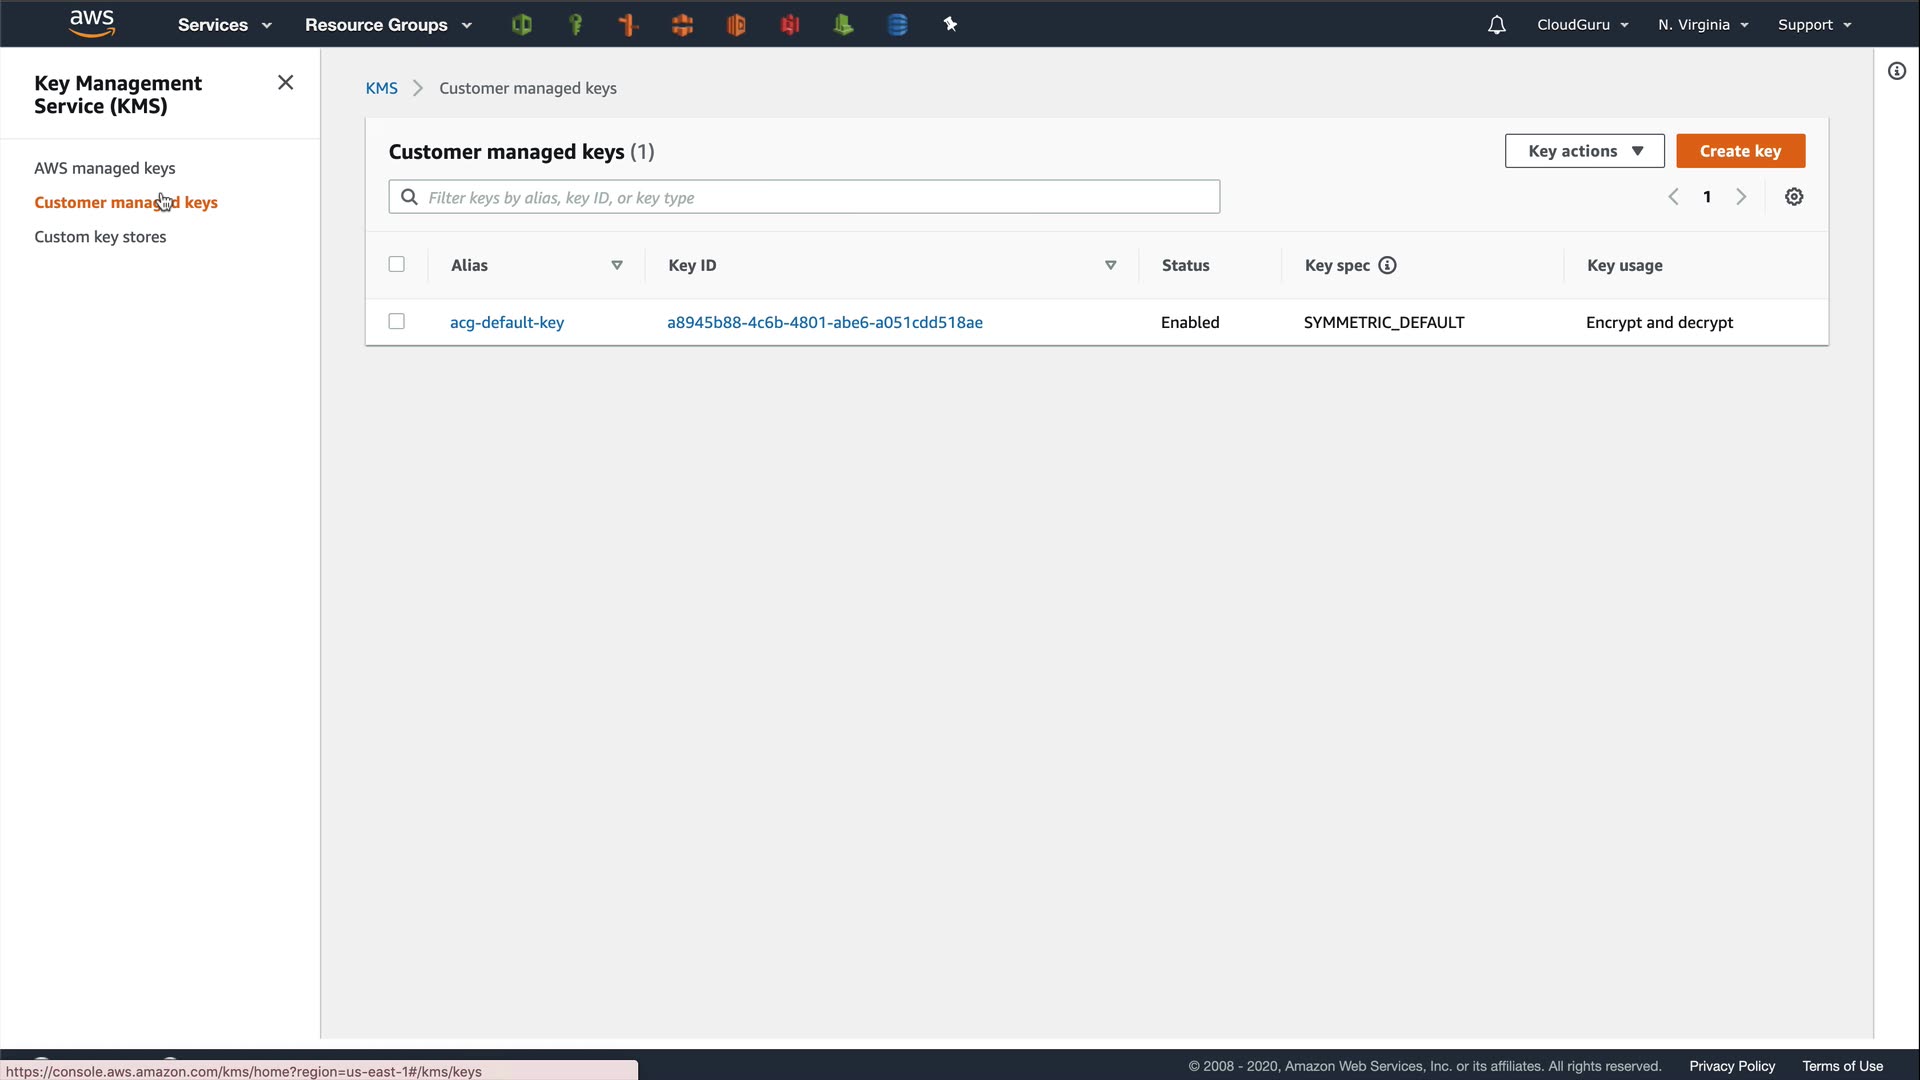Click the AWS logo

coord(92,24)
